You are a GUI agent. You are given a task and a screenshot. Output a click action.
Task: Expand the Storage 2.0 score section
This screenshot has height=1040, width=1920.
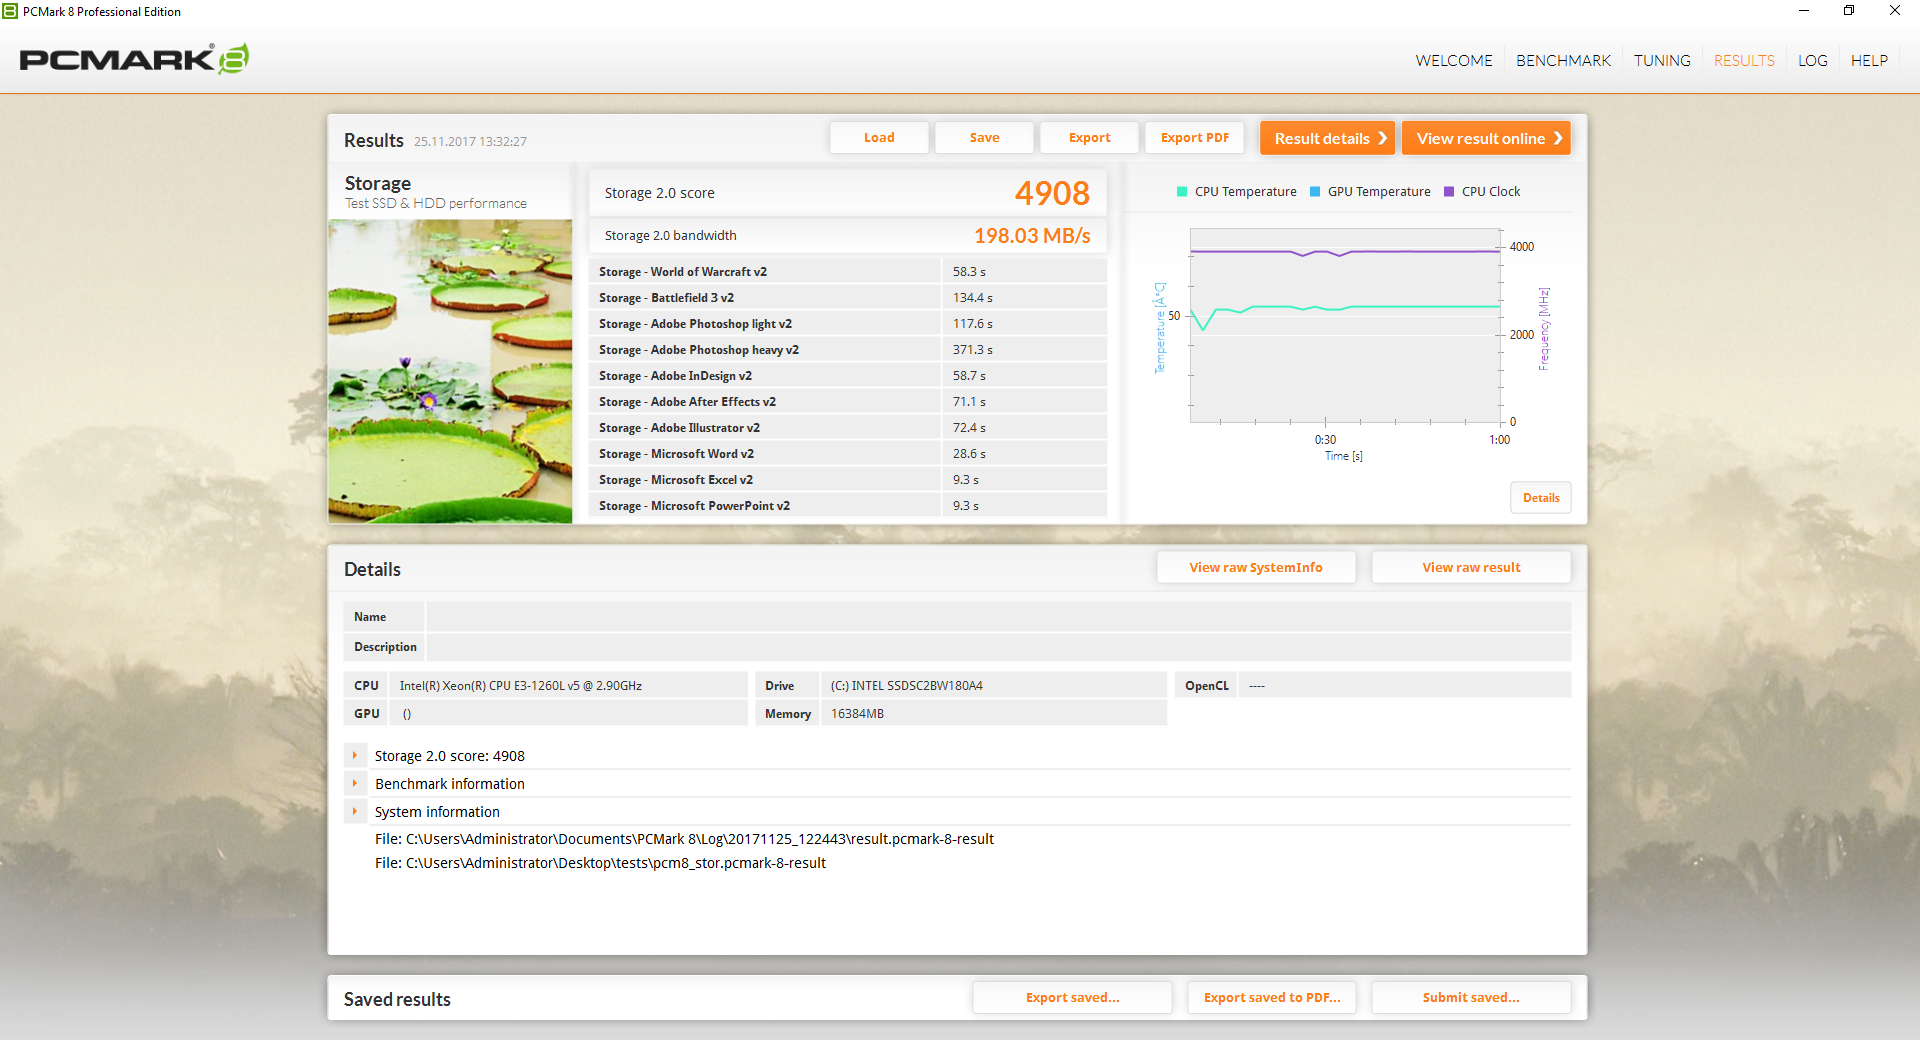[355, 756]
